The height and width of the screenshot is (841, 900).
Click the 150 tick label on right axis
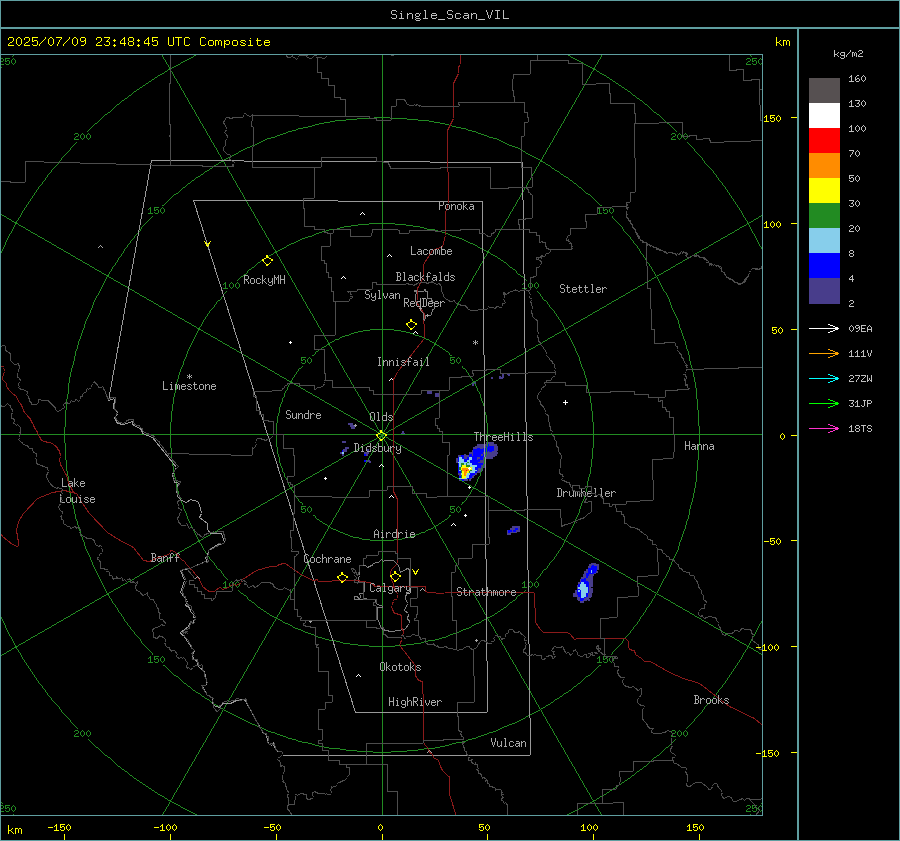(x=773, y=118)
